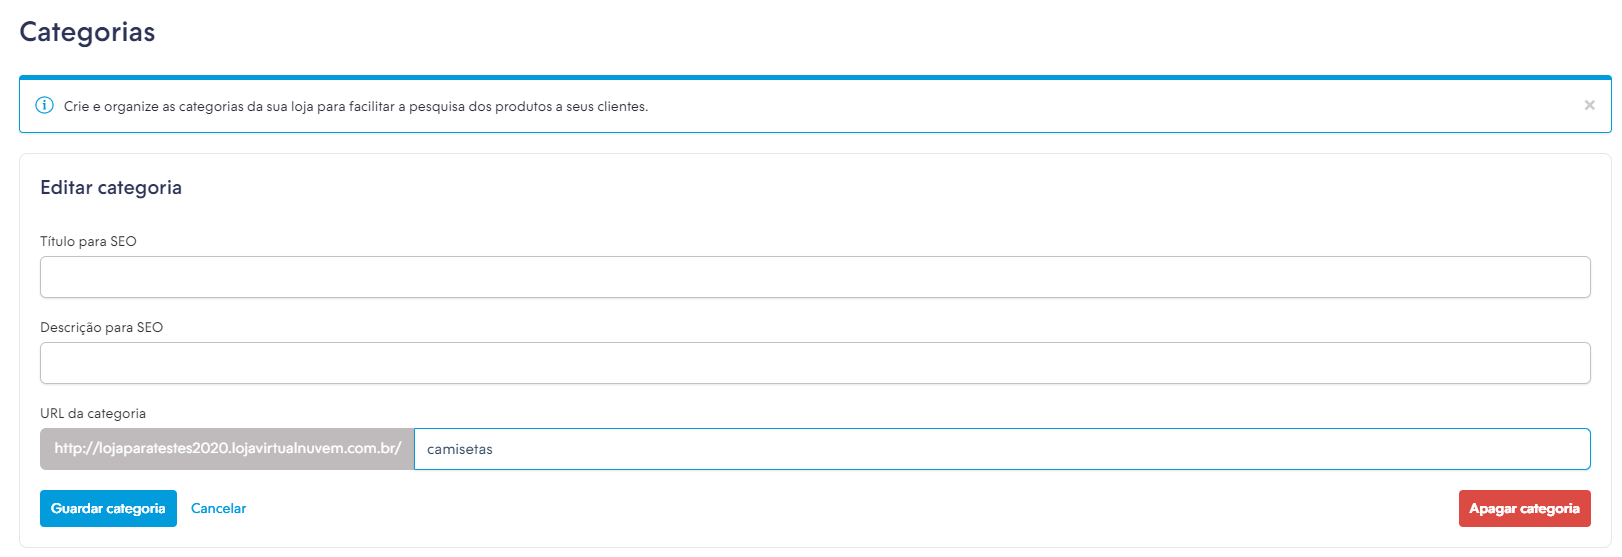Click the banner text about organizing categories
The height and width of the screenshot is (557, 1622).
pos(356,106)
